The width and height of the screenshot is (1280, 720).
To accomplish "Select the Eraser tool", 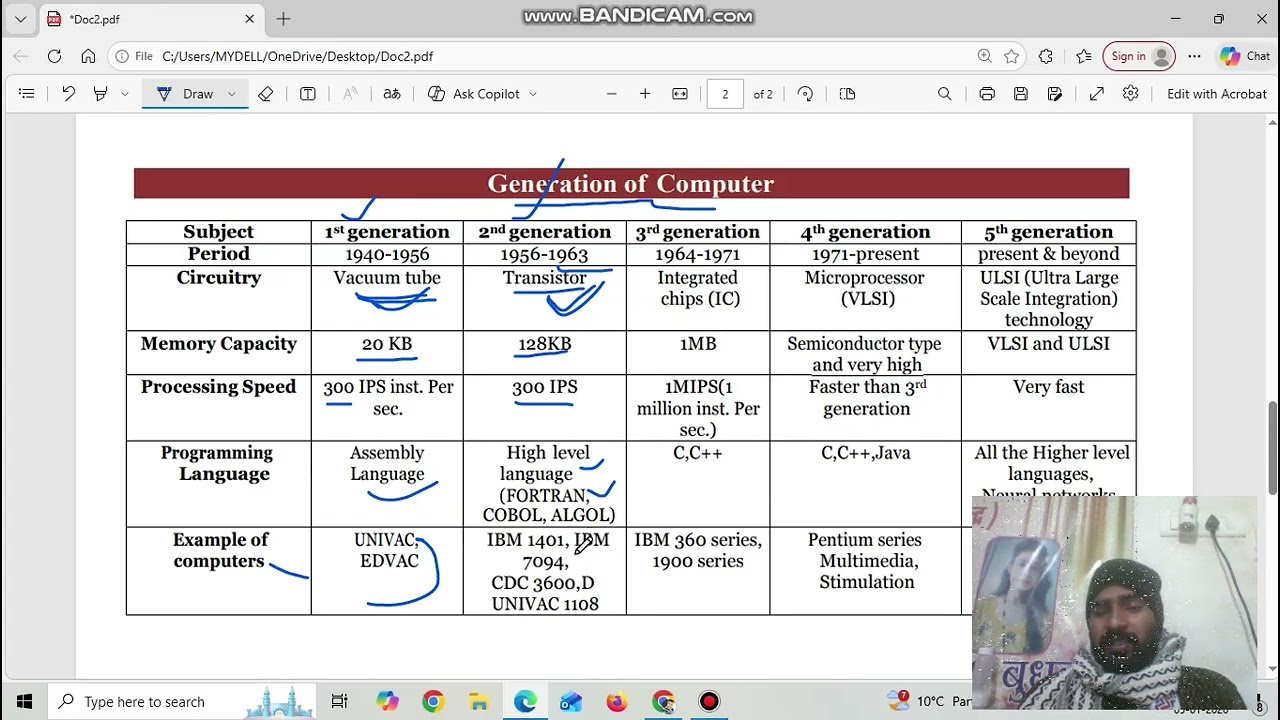I will 265,93.
